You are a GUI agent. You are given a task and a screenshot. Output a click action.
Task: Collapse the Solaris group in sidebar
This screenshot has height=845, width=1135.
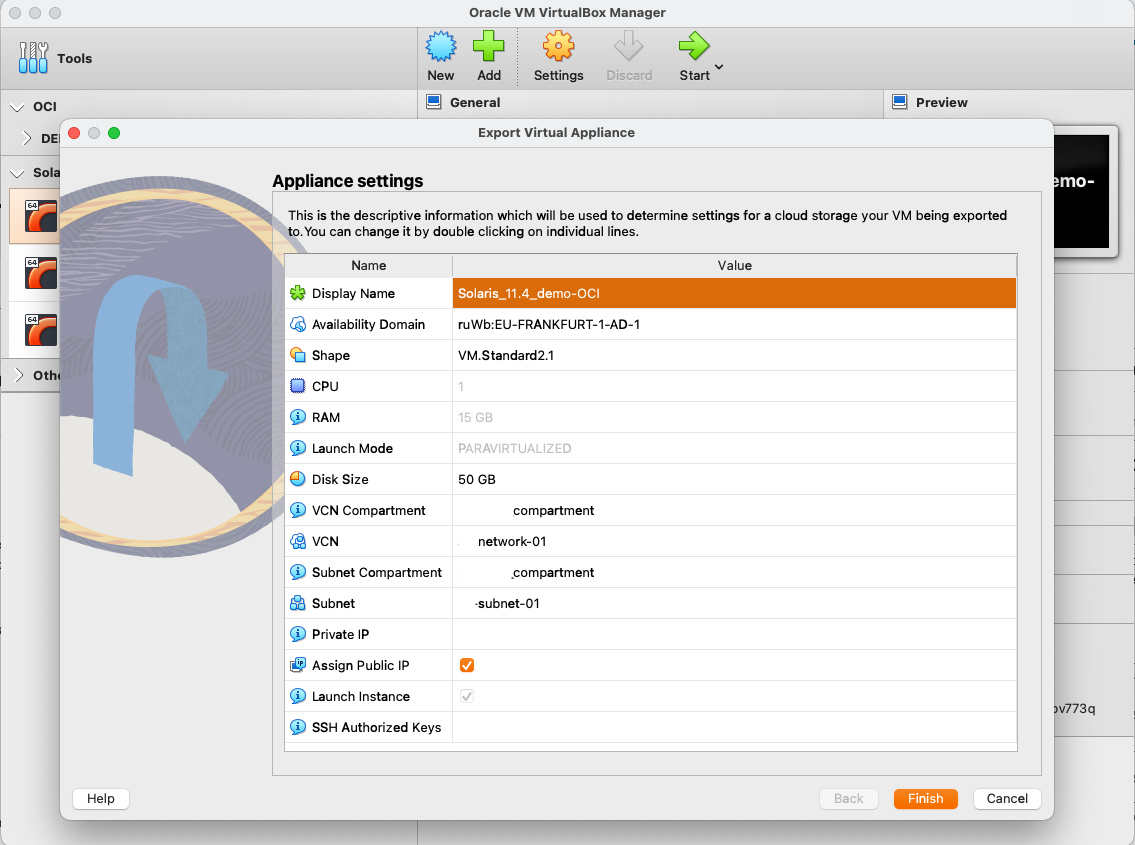coord(17,173)
